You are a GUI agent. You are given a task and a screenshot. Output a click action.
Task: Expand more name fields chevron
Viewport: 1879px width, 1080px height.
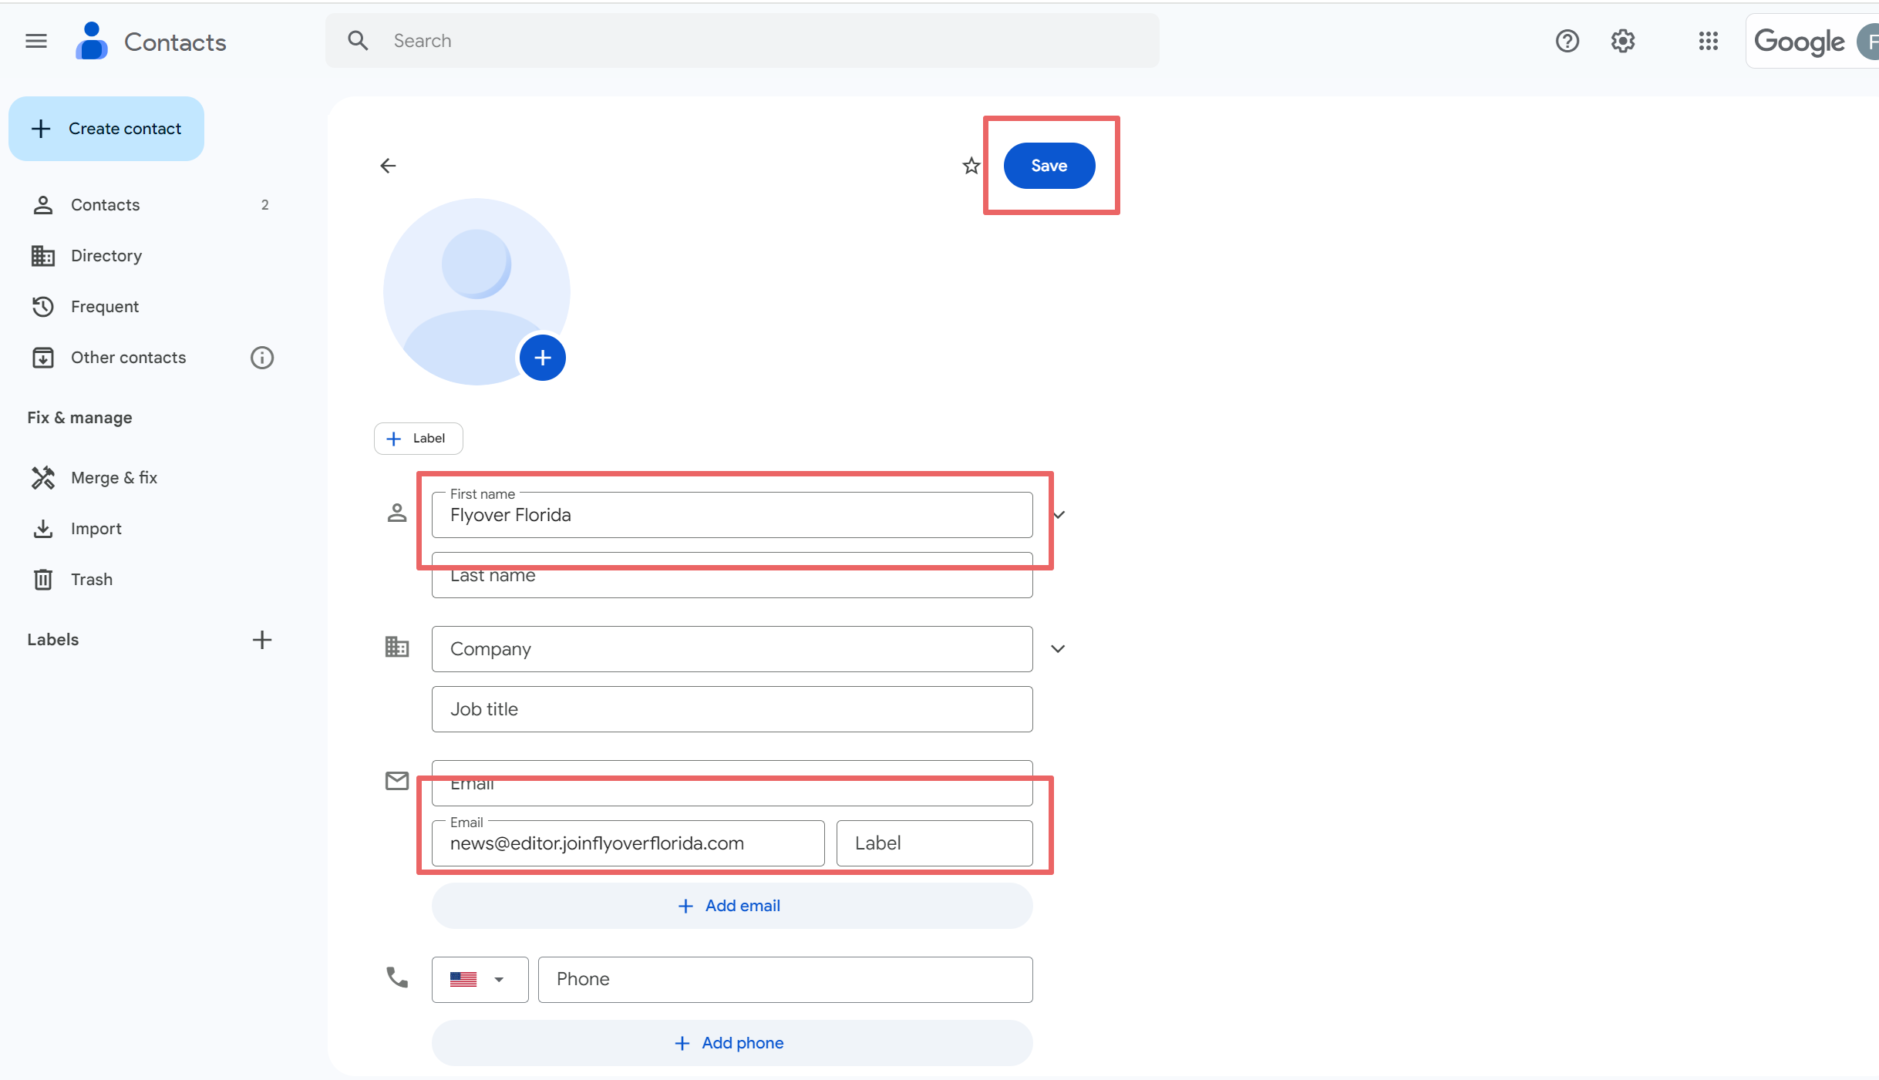[1059, 515]
